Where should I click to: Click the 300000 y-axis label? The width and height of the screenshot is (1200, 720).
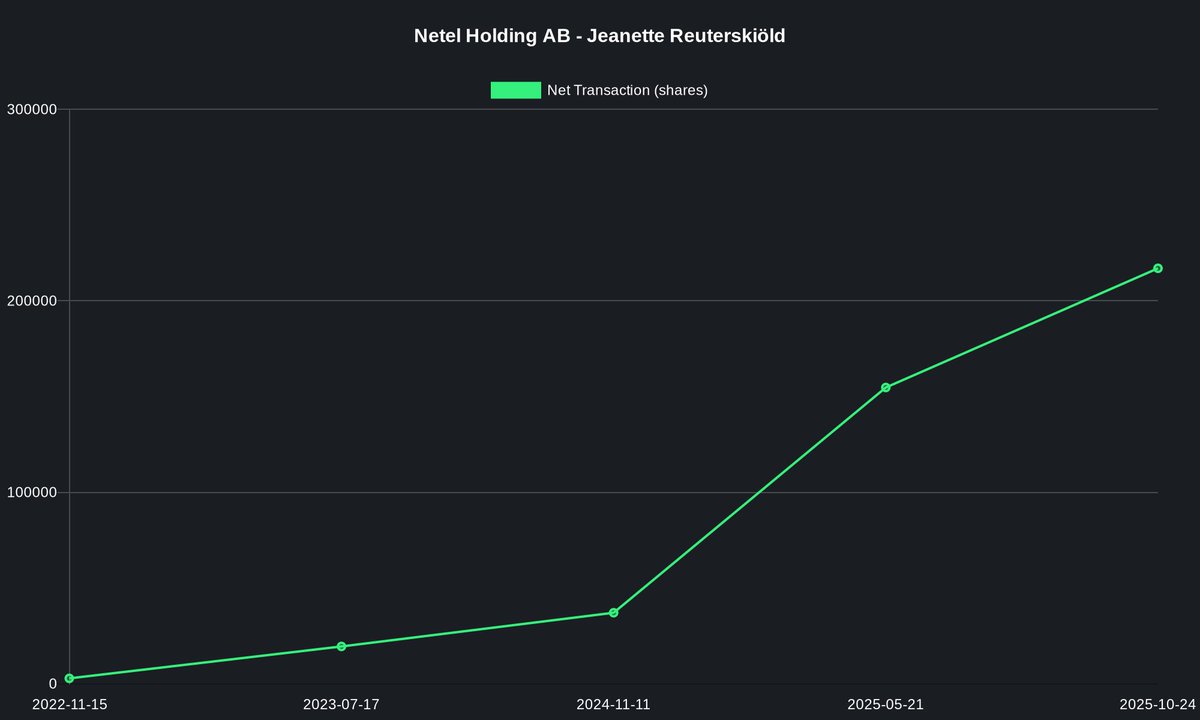point(32,109)
